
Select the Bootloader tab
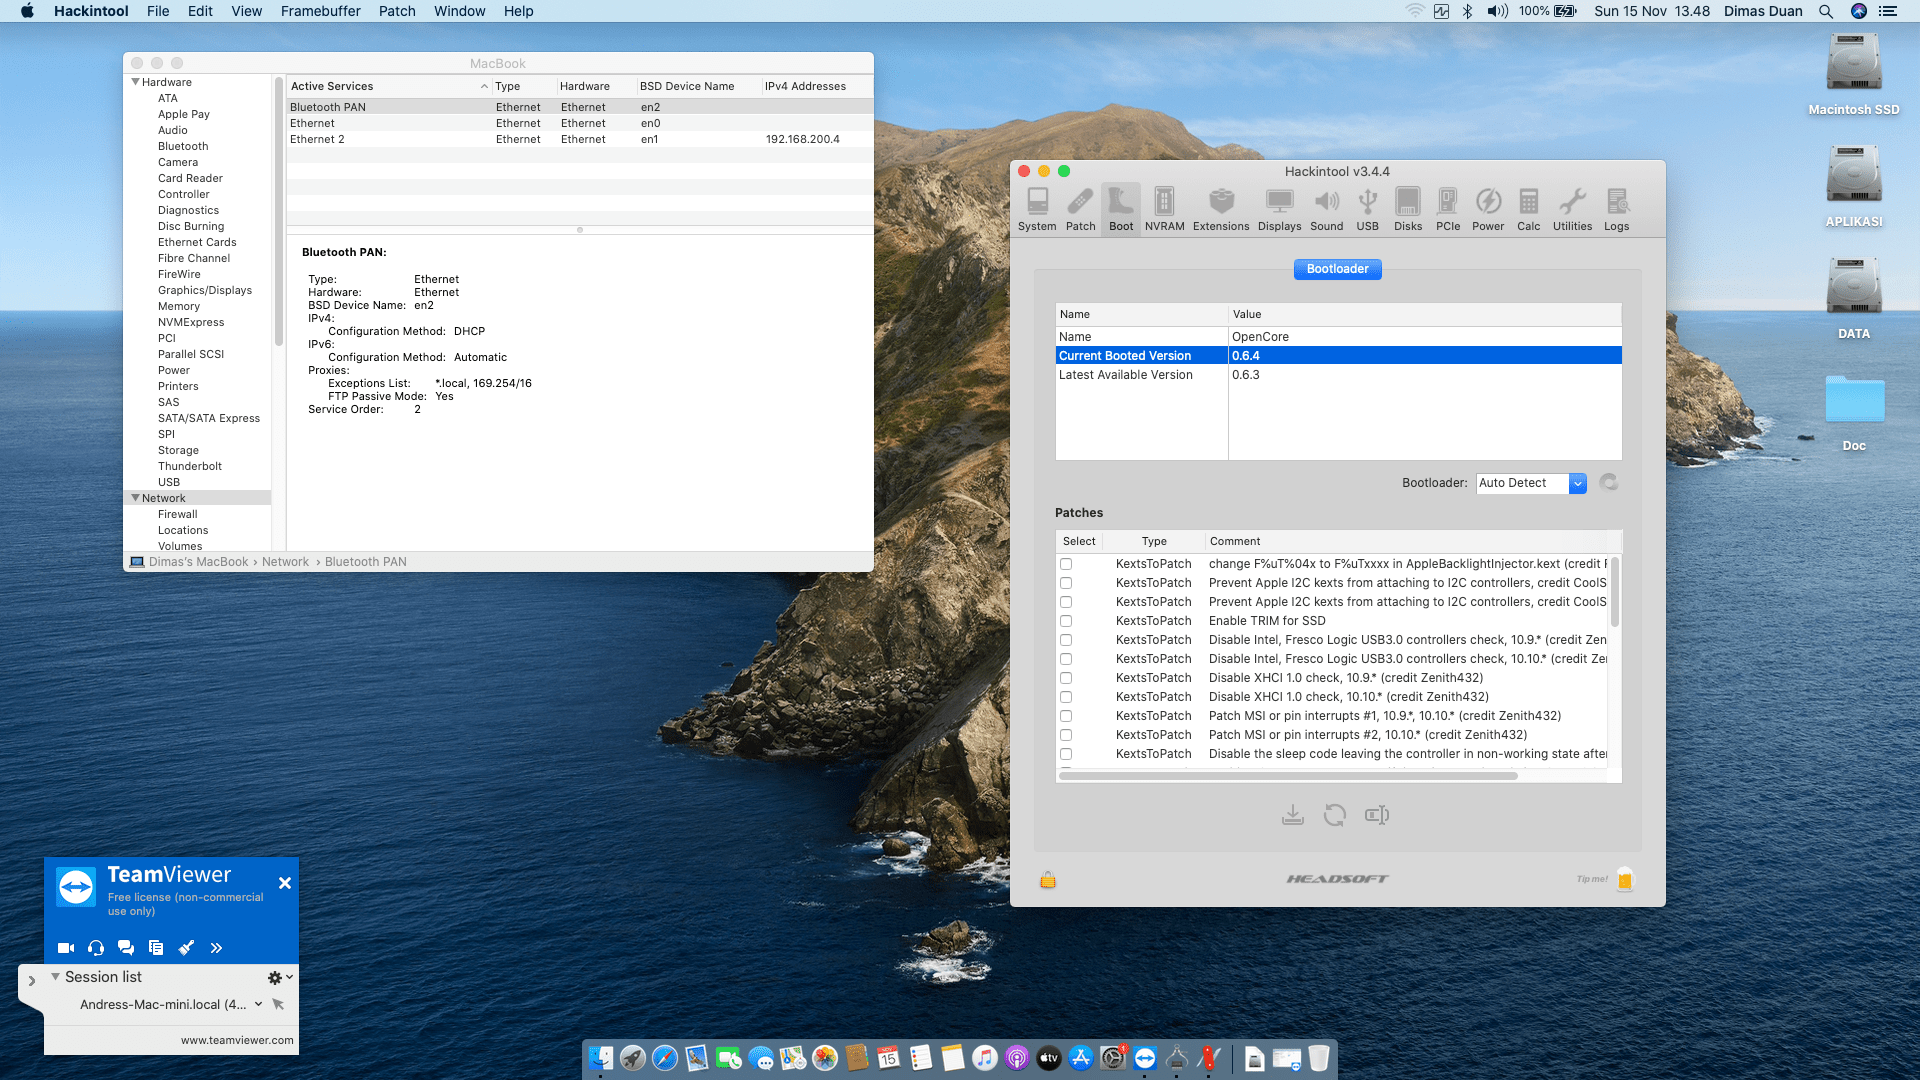[x=1337, y=269]
